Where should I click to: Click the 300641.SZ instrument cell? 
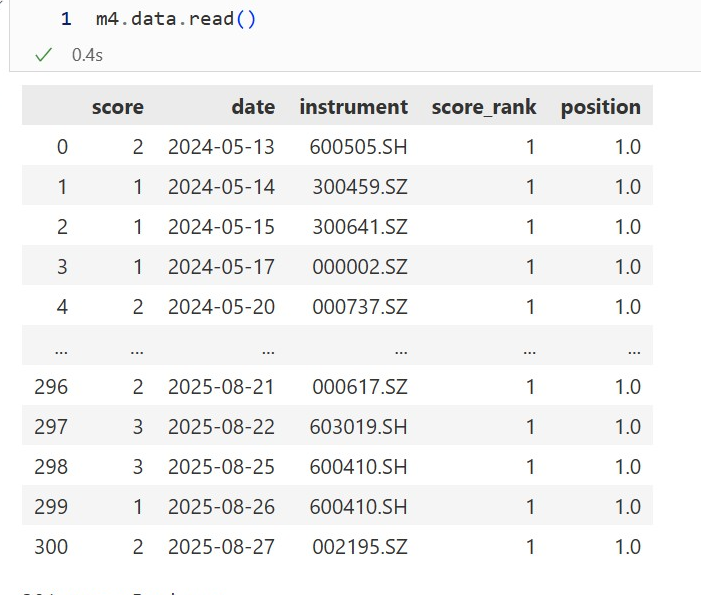tap(359, 227)
